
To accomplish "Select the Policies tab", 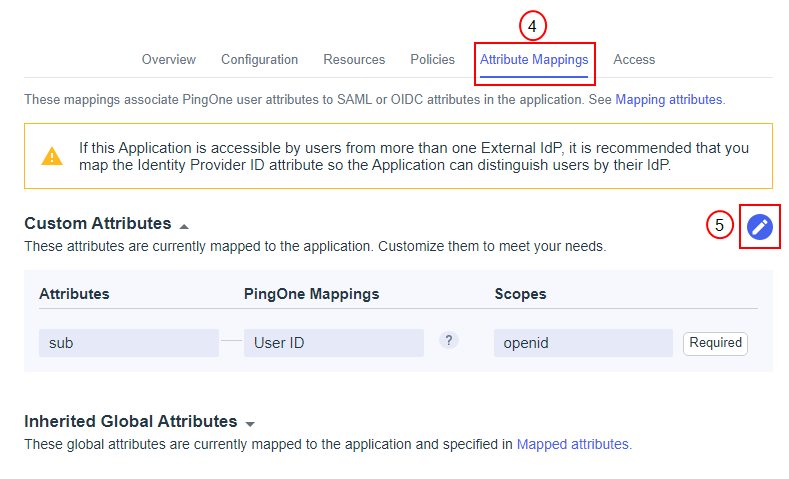I will tap(432, 59).
